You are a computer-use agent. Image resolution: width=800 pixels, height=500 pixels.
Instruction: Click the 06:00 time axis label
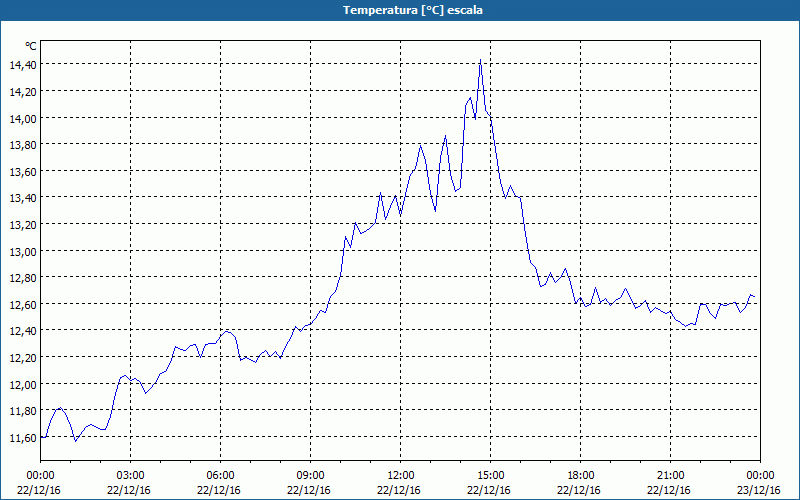point(220,476)
